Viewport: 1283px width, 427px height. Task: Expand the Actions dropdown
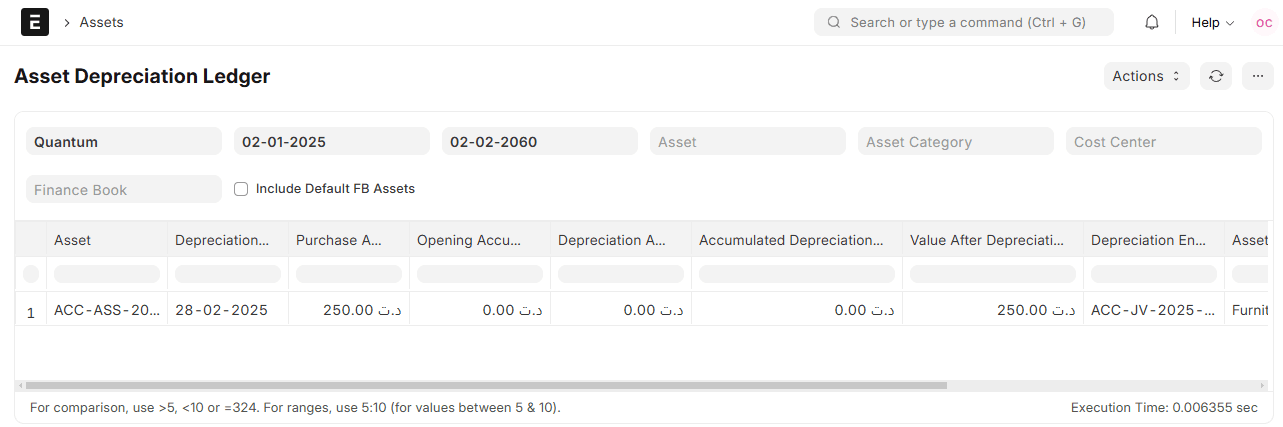click(x=1147, y=76)
